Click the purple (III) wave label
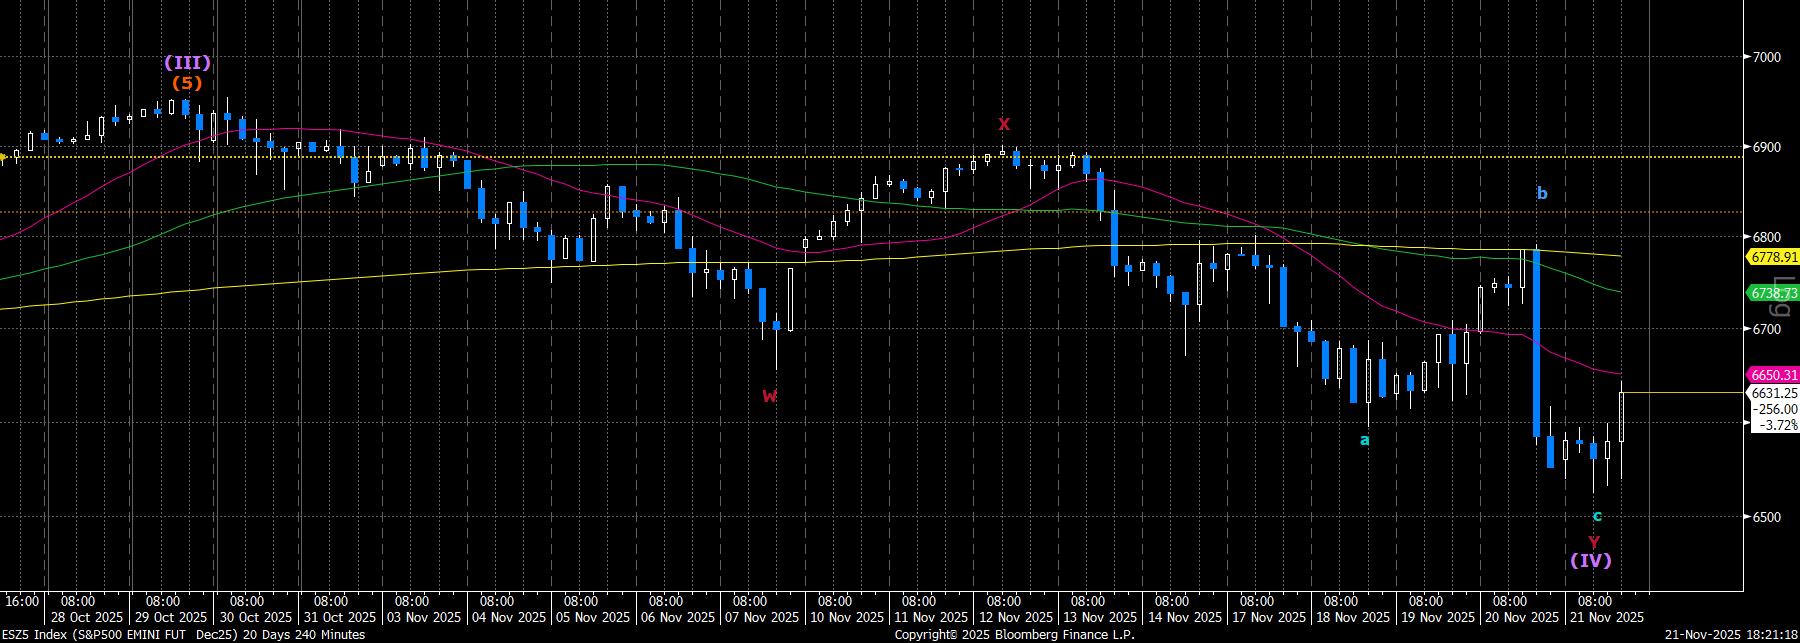The width and height of the screenshot is (1800, 643). pyautogui.click(x=187, y=63)
